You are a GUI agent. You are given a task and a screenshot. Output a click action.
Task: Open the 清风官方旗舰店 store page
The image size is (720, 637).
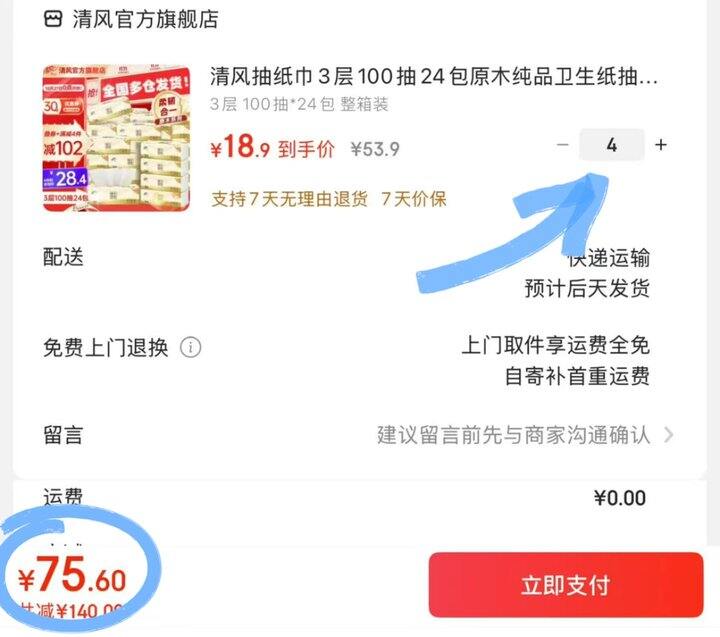pyautogui.click(x=145, y=19)
